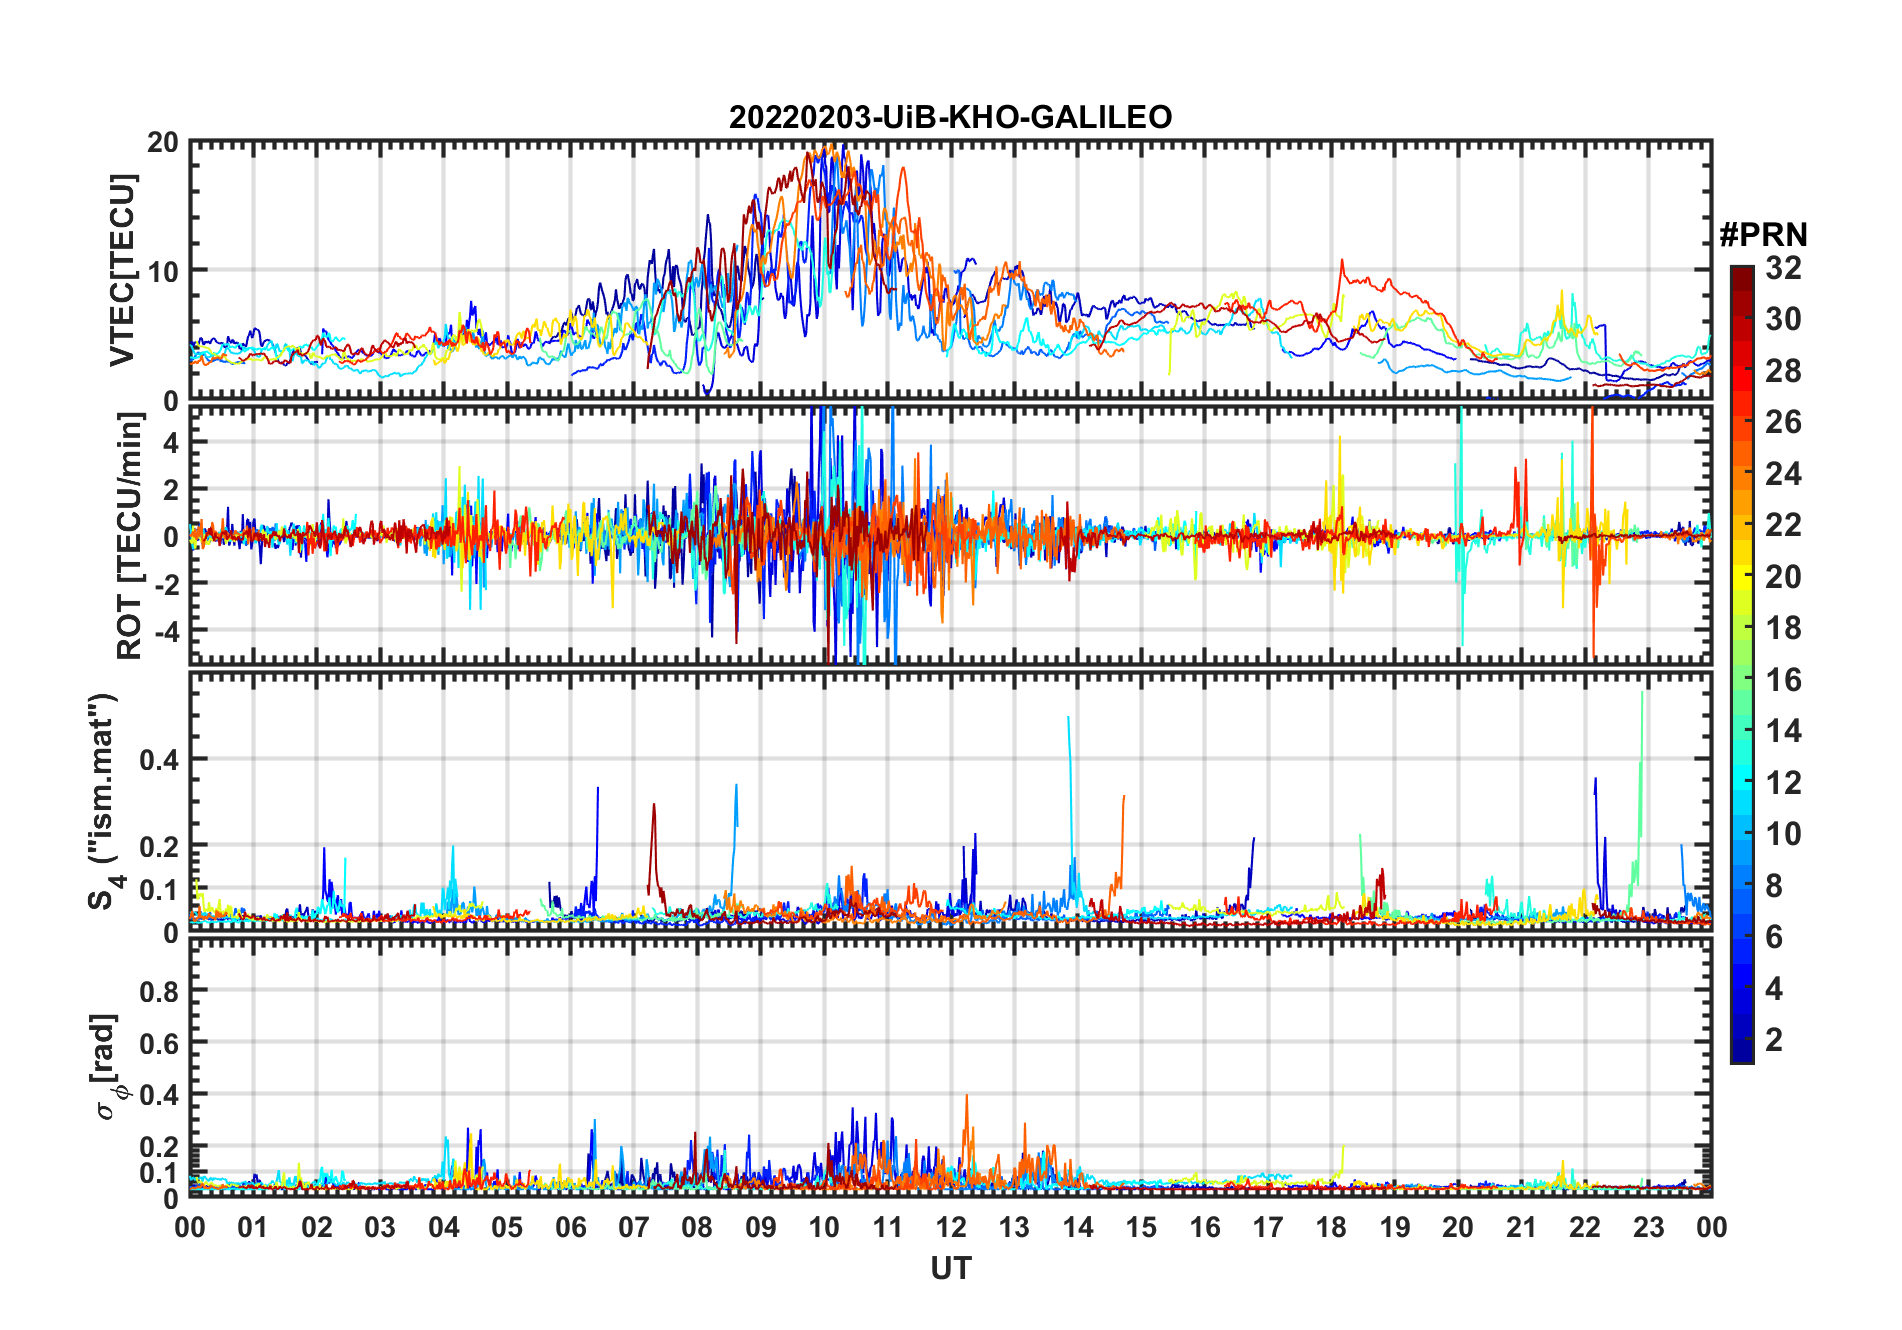Click the ROT time-series plot panel
1902x1330 pixels.
(x=951, y=535)
